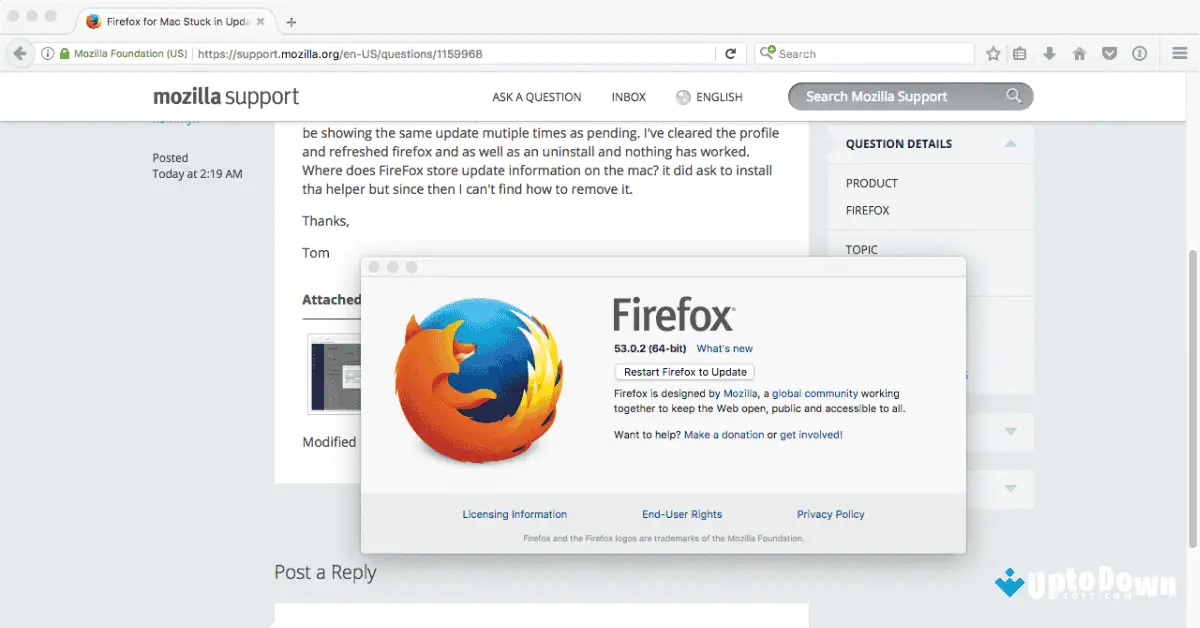1200x628 pixels.
Task: Collapse the Question Details section
Action: click(x=1013, y=143)
